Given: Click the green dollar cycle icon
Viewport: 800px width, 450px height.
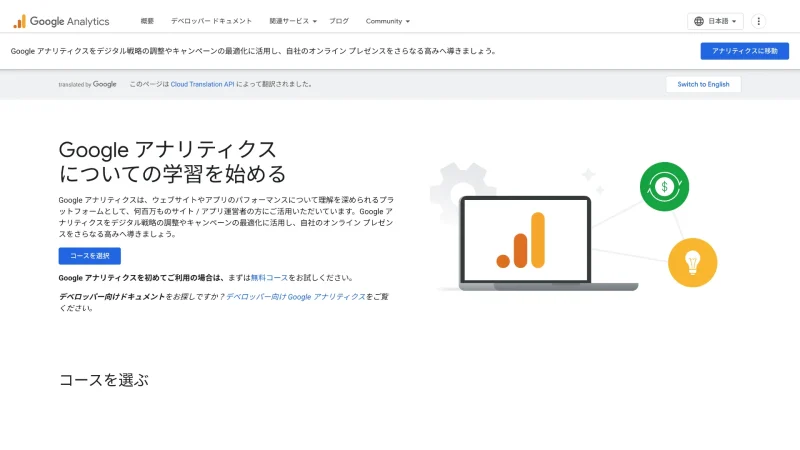Looking at the screenshot, I should pyautogui.click(x=664, y=186).
